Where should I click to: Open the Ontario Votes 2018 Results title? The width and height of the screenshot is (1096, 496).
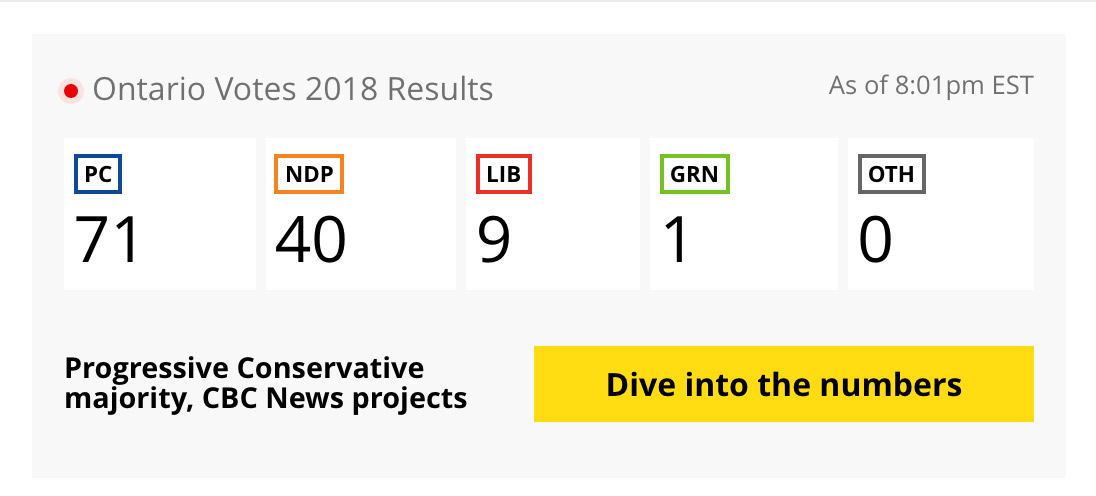click(x=293, y=89)
